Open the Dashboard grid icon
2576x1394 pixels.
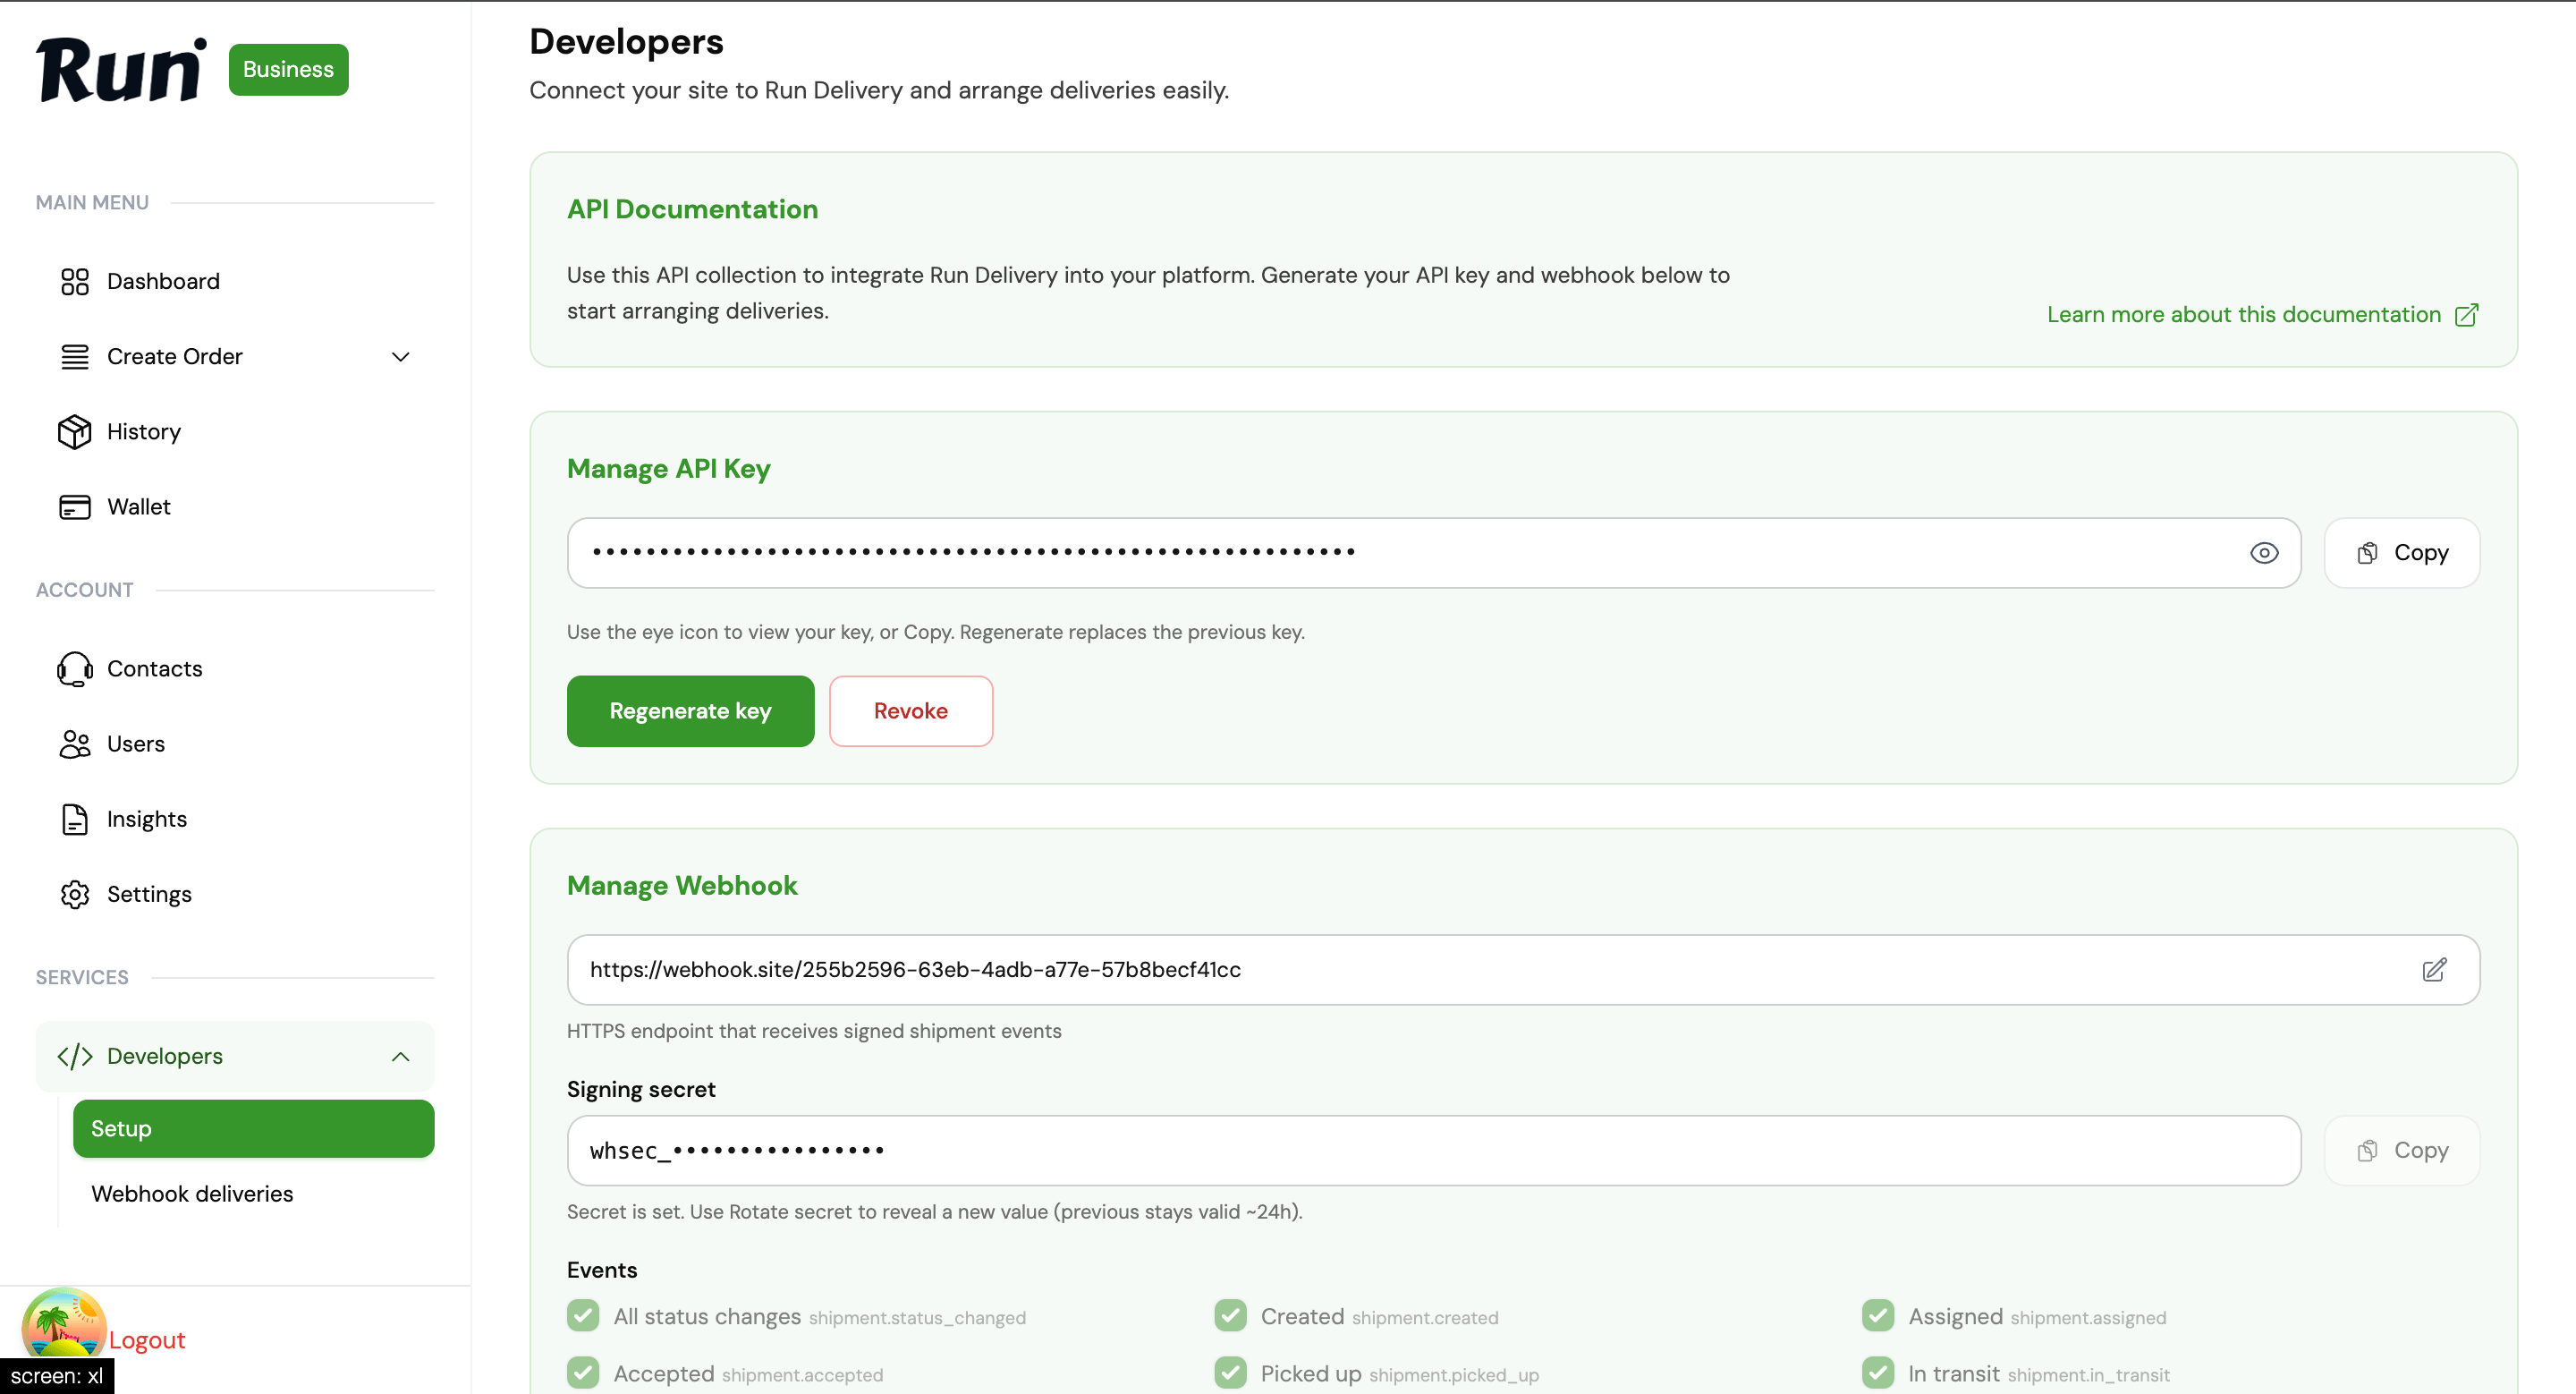pyautogui.click(x=75, y=281)
